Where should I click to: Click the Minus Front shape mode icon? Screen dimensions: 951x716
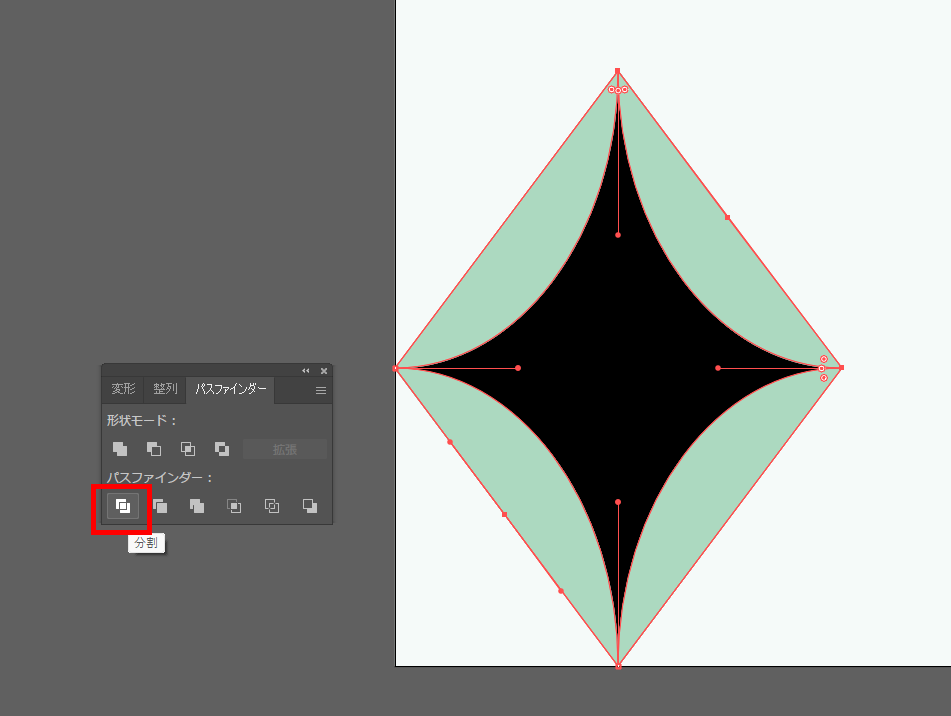[x=154, y=449]
